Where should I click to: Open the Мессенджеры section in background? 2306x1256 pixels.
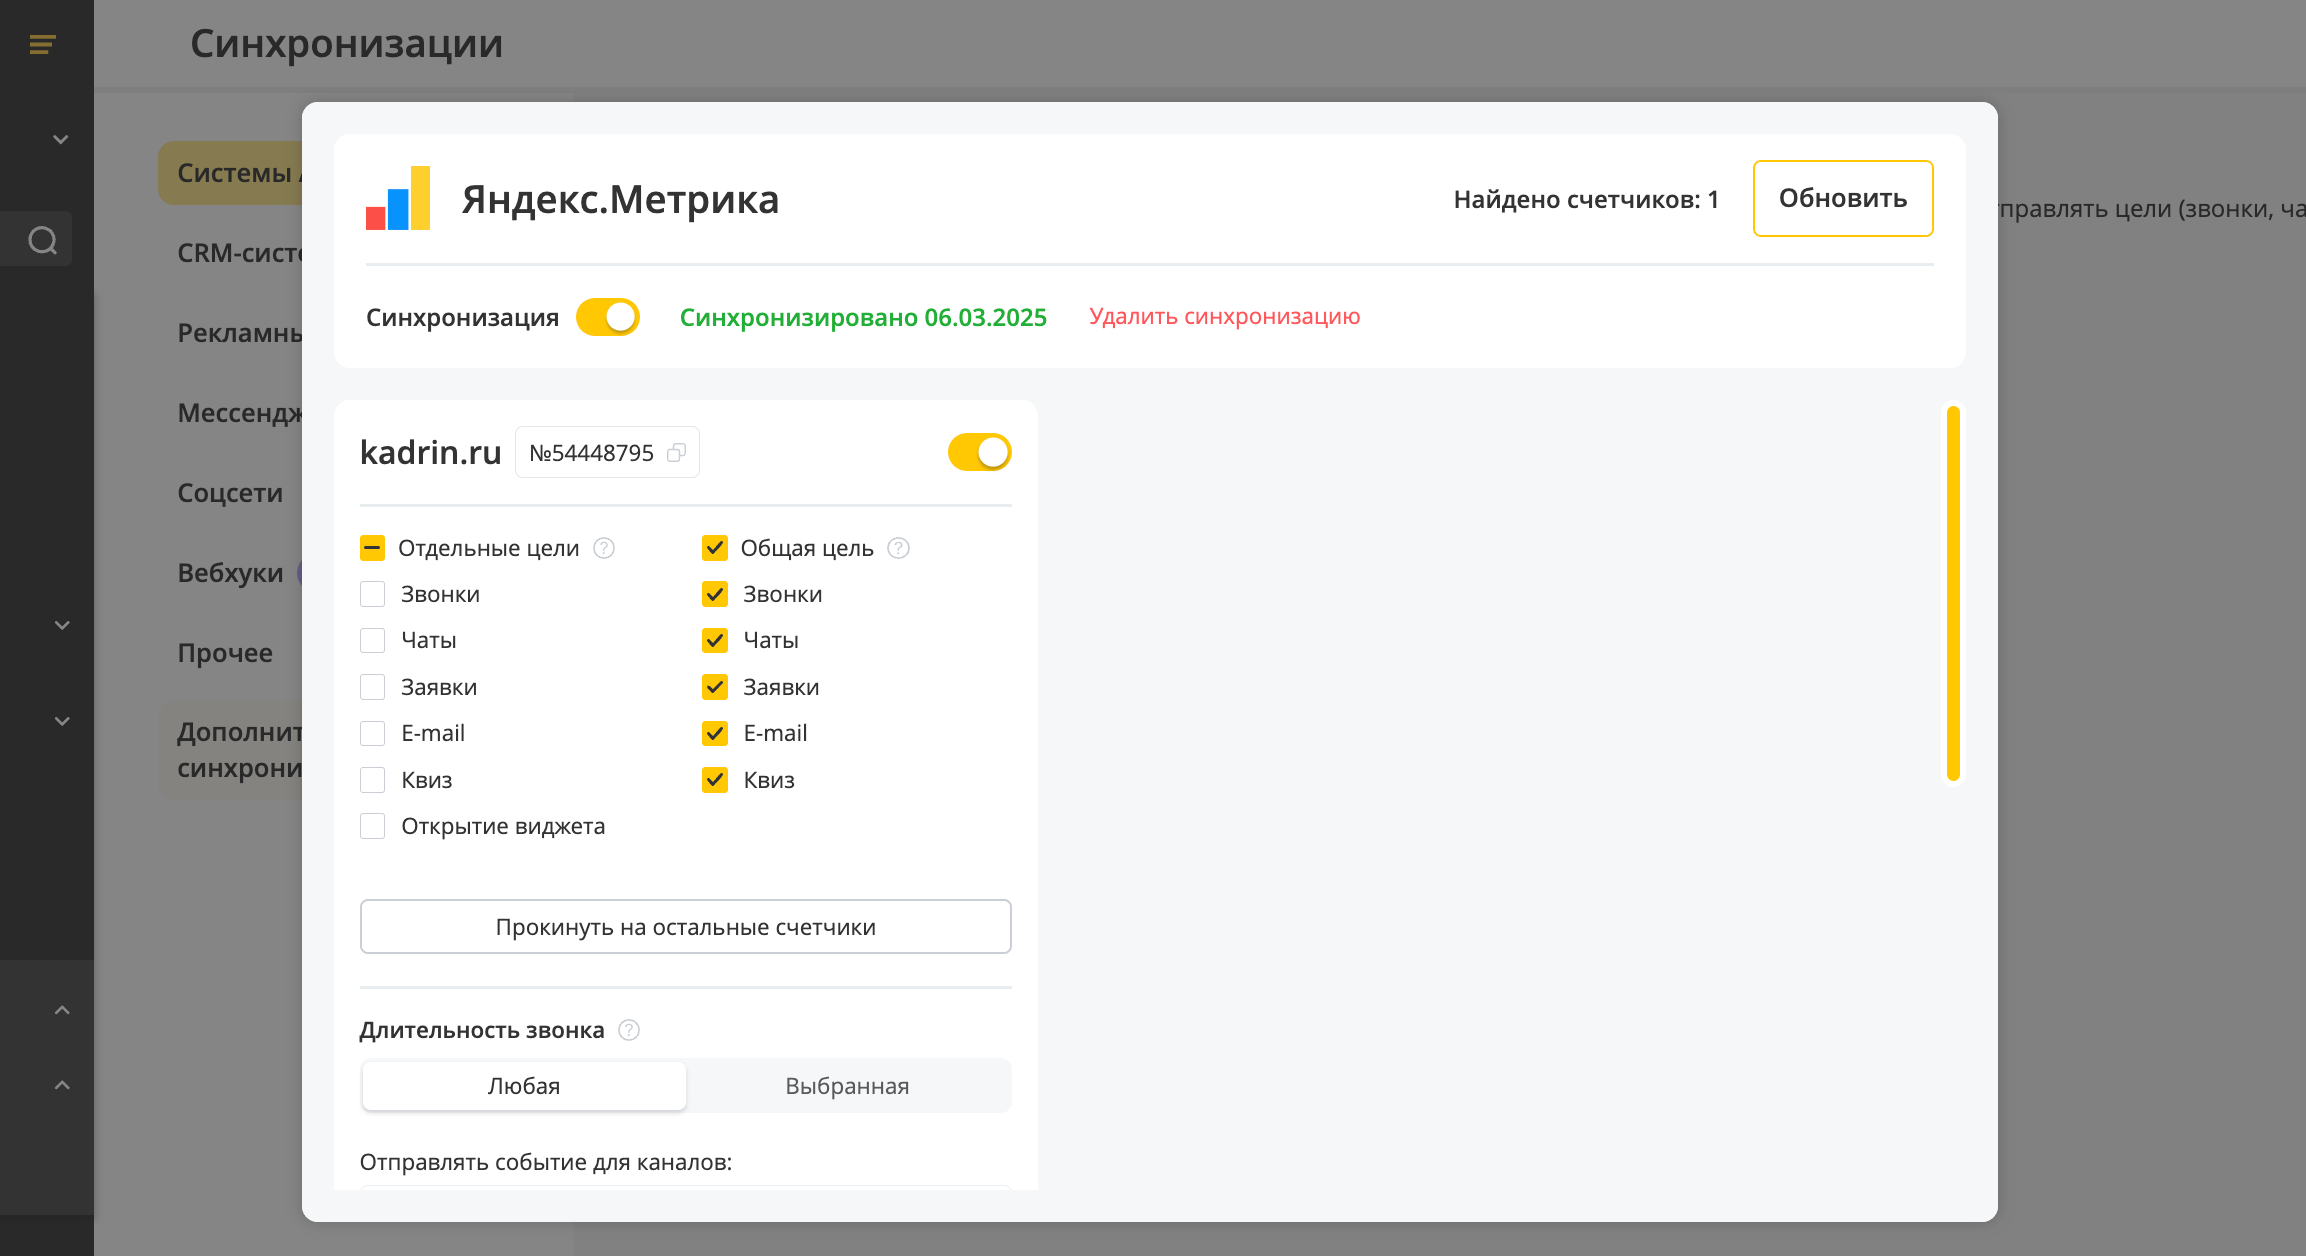pos(239,413)
